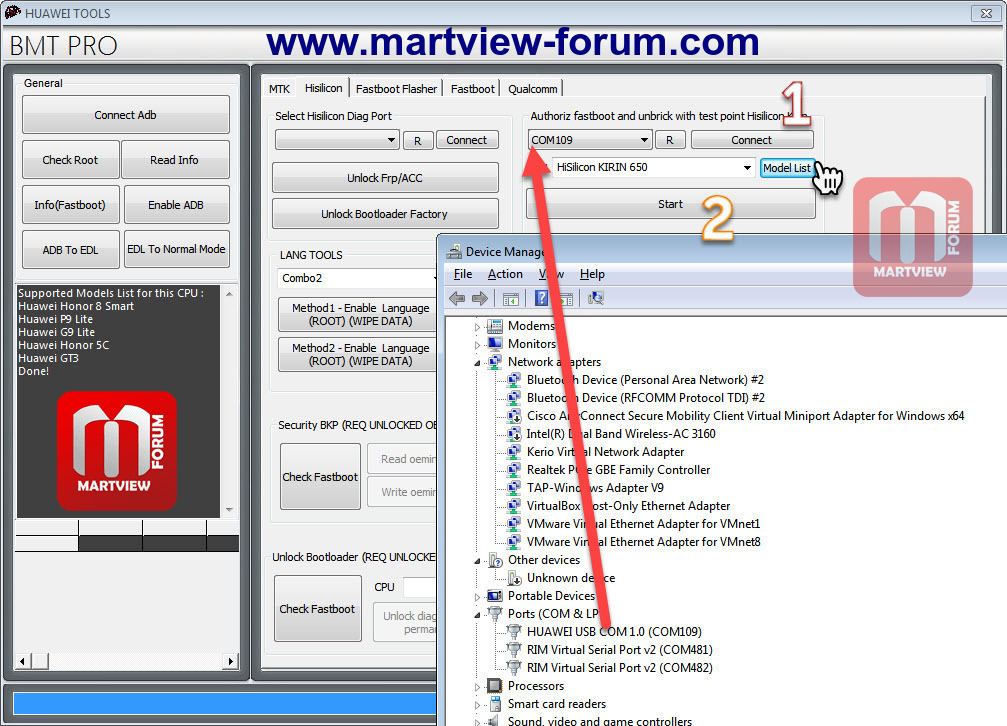Click the HUAWEI USB COM 1.0 port icon
Screen dimensions: 1007x726
[x=514, y=632]
